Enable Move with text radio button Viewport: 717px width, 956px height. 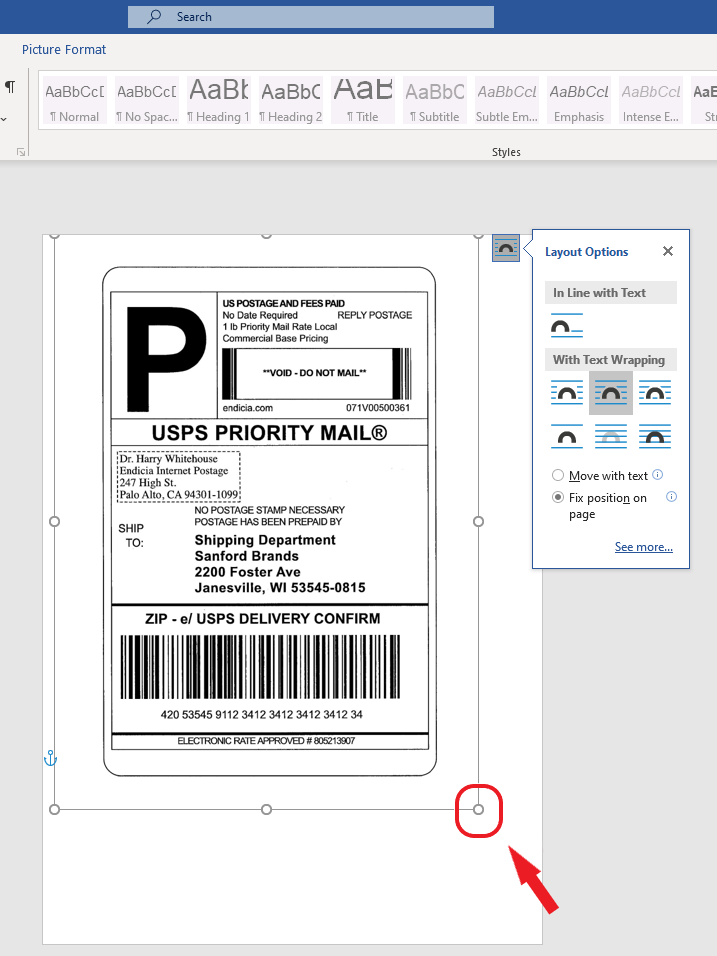[x=558, y=476]
